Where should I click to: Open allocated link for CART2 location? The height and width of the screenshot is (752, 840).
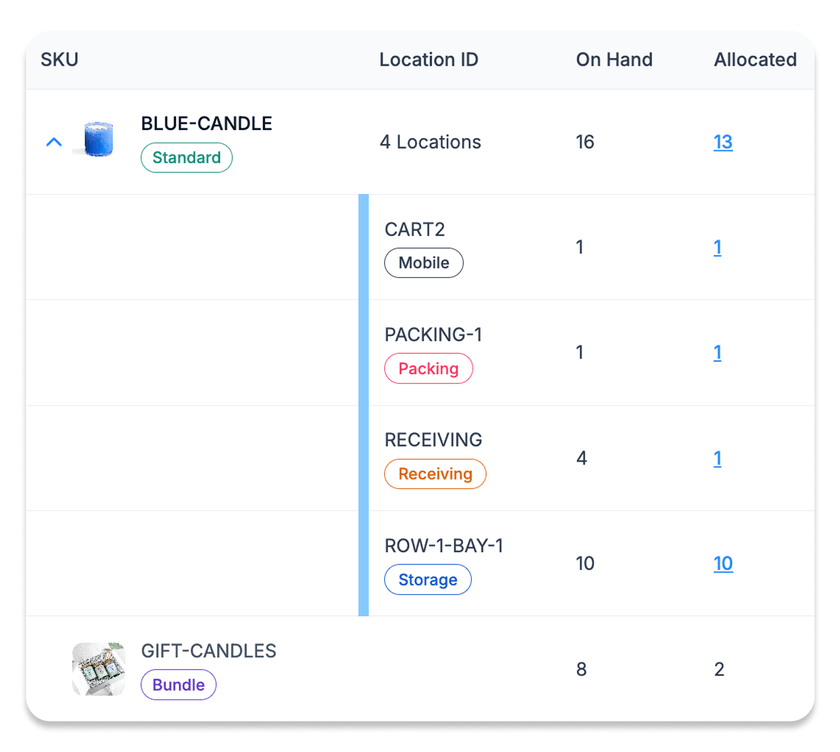[x=717, y=247]
